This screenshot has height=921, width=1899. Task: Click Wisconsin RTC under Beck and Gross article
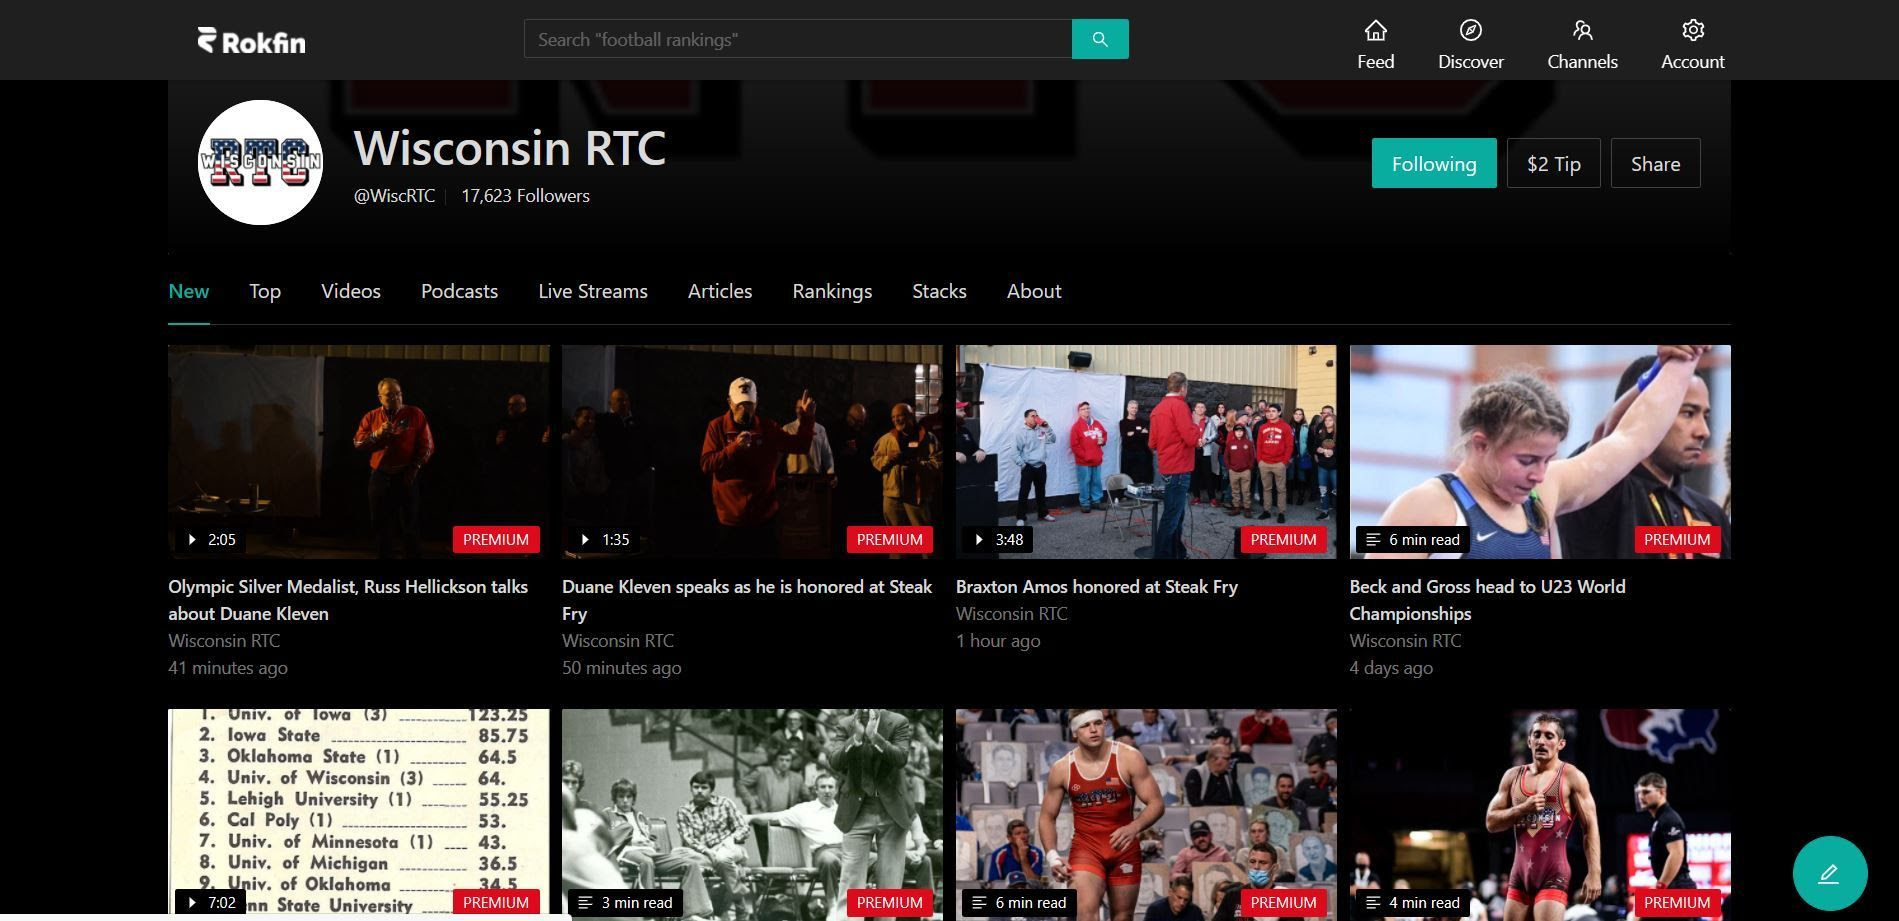[1405, 641]
